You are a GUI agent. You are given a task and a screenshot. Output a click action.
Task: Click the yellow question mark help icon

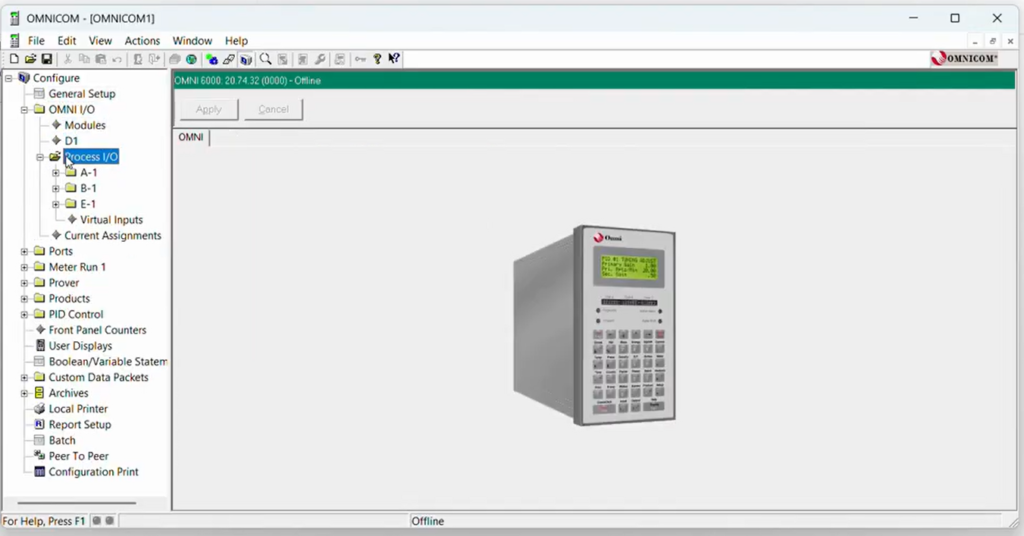(377, 59)
